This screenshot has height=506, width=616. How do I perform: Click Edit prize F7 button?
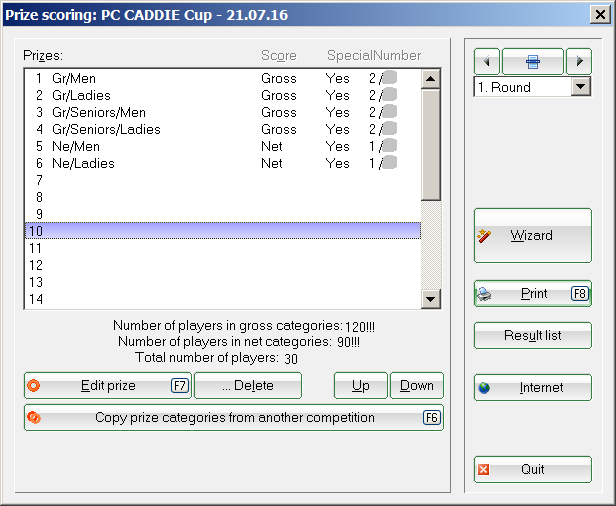[x=108, y=386]
